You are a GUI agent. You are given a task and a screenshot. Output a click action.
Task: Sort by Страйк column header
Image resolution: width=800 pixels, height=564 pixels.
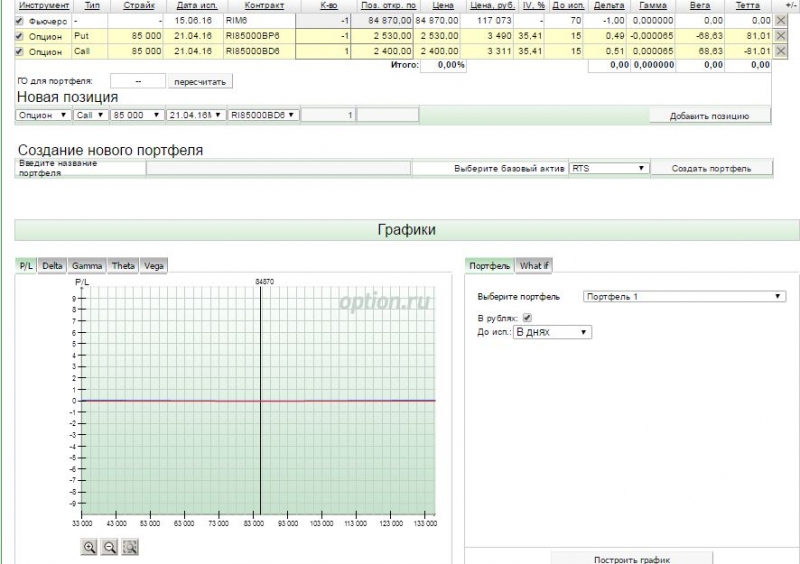click(x=139, y=5)
